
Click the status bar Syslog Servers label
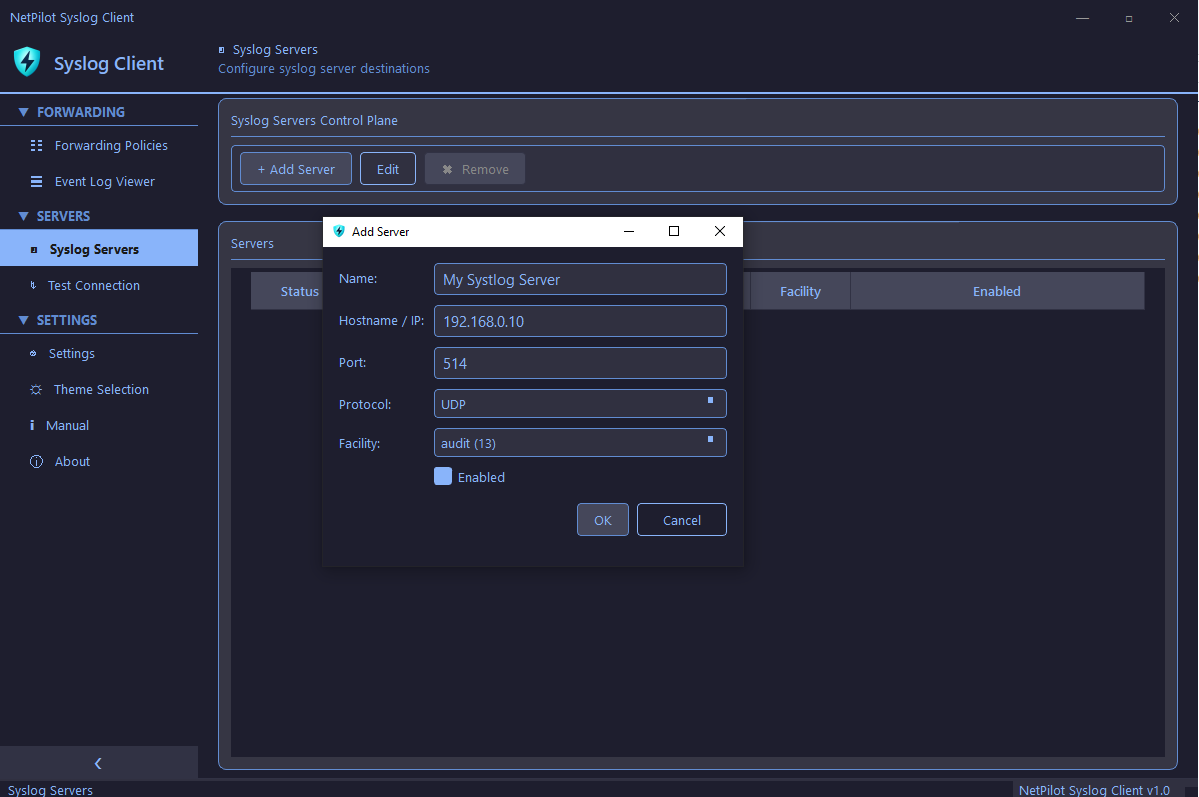pyautogui.click(x=49, y=790)
